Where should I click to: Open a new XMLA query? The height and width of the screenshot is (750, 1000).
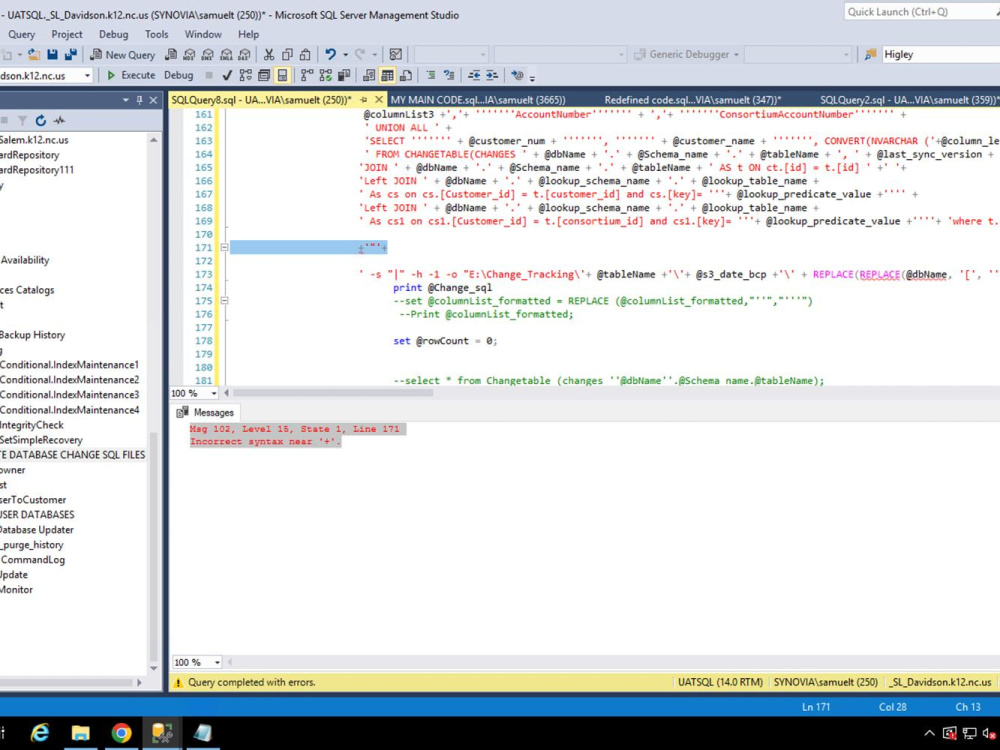coord(226,55)
